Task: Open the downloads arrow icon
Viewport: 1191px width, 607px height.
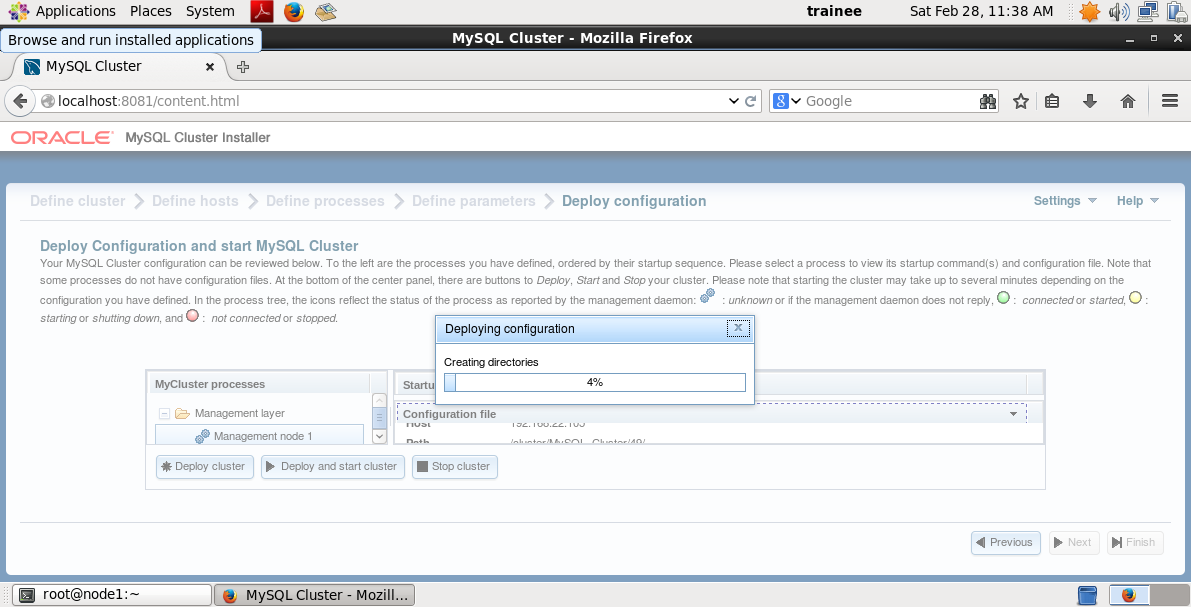Action: [x=1090, y=101]
